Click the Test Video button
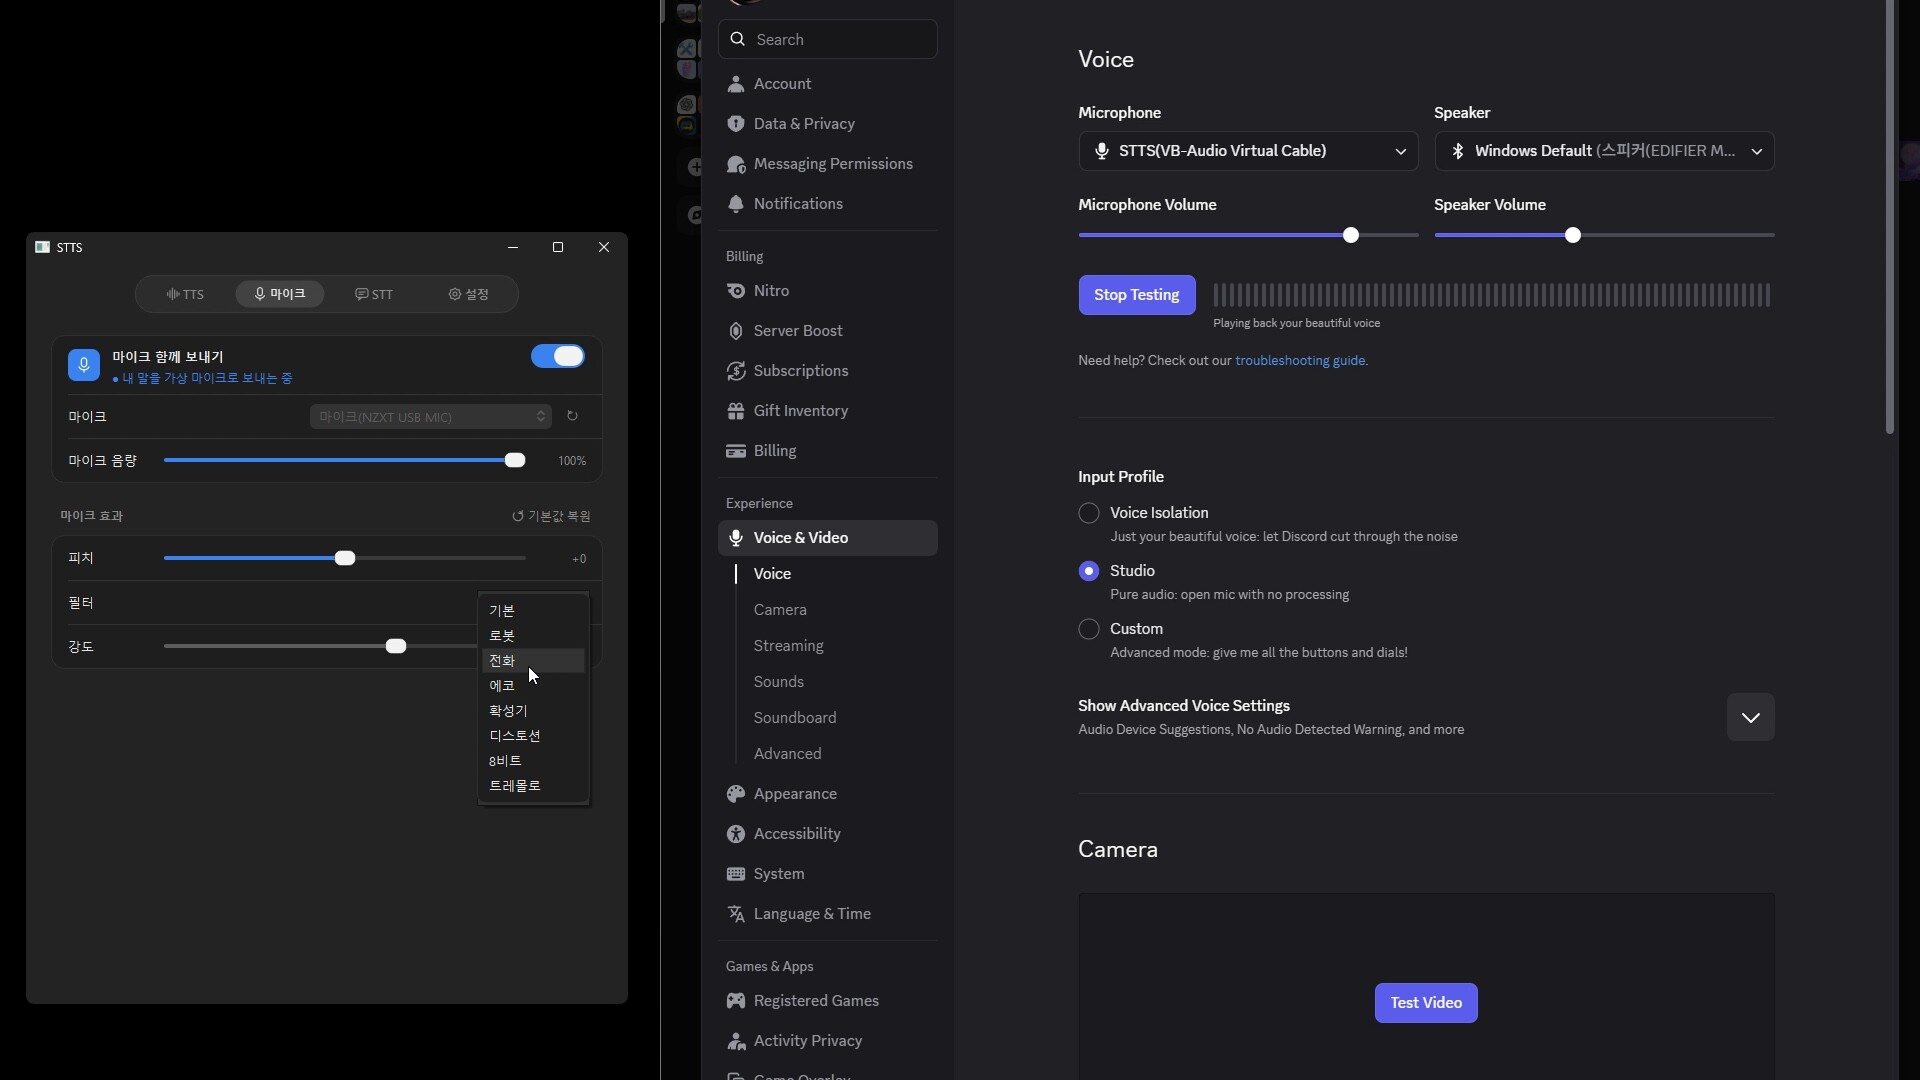Viewport: 1920px width, 1080px height. tap(1426, 1003)
